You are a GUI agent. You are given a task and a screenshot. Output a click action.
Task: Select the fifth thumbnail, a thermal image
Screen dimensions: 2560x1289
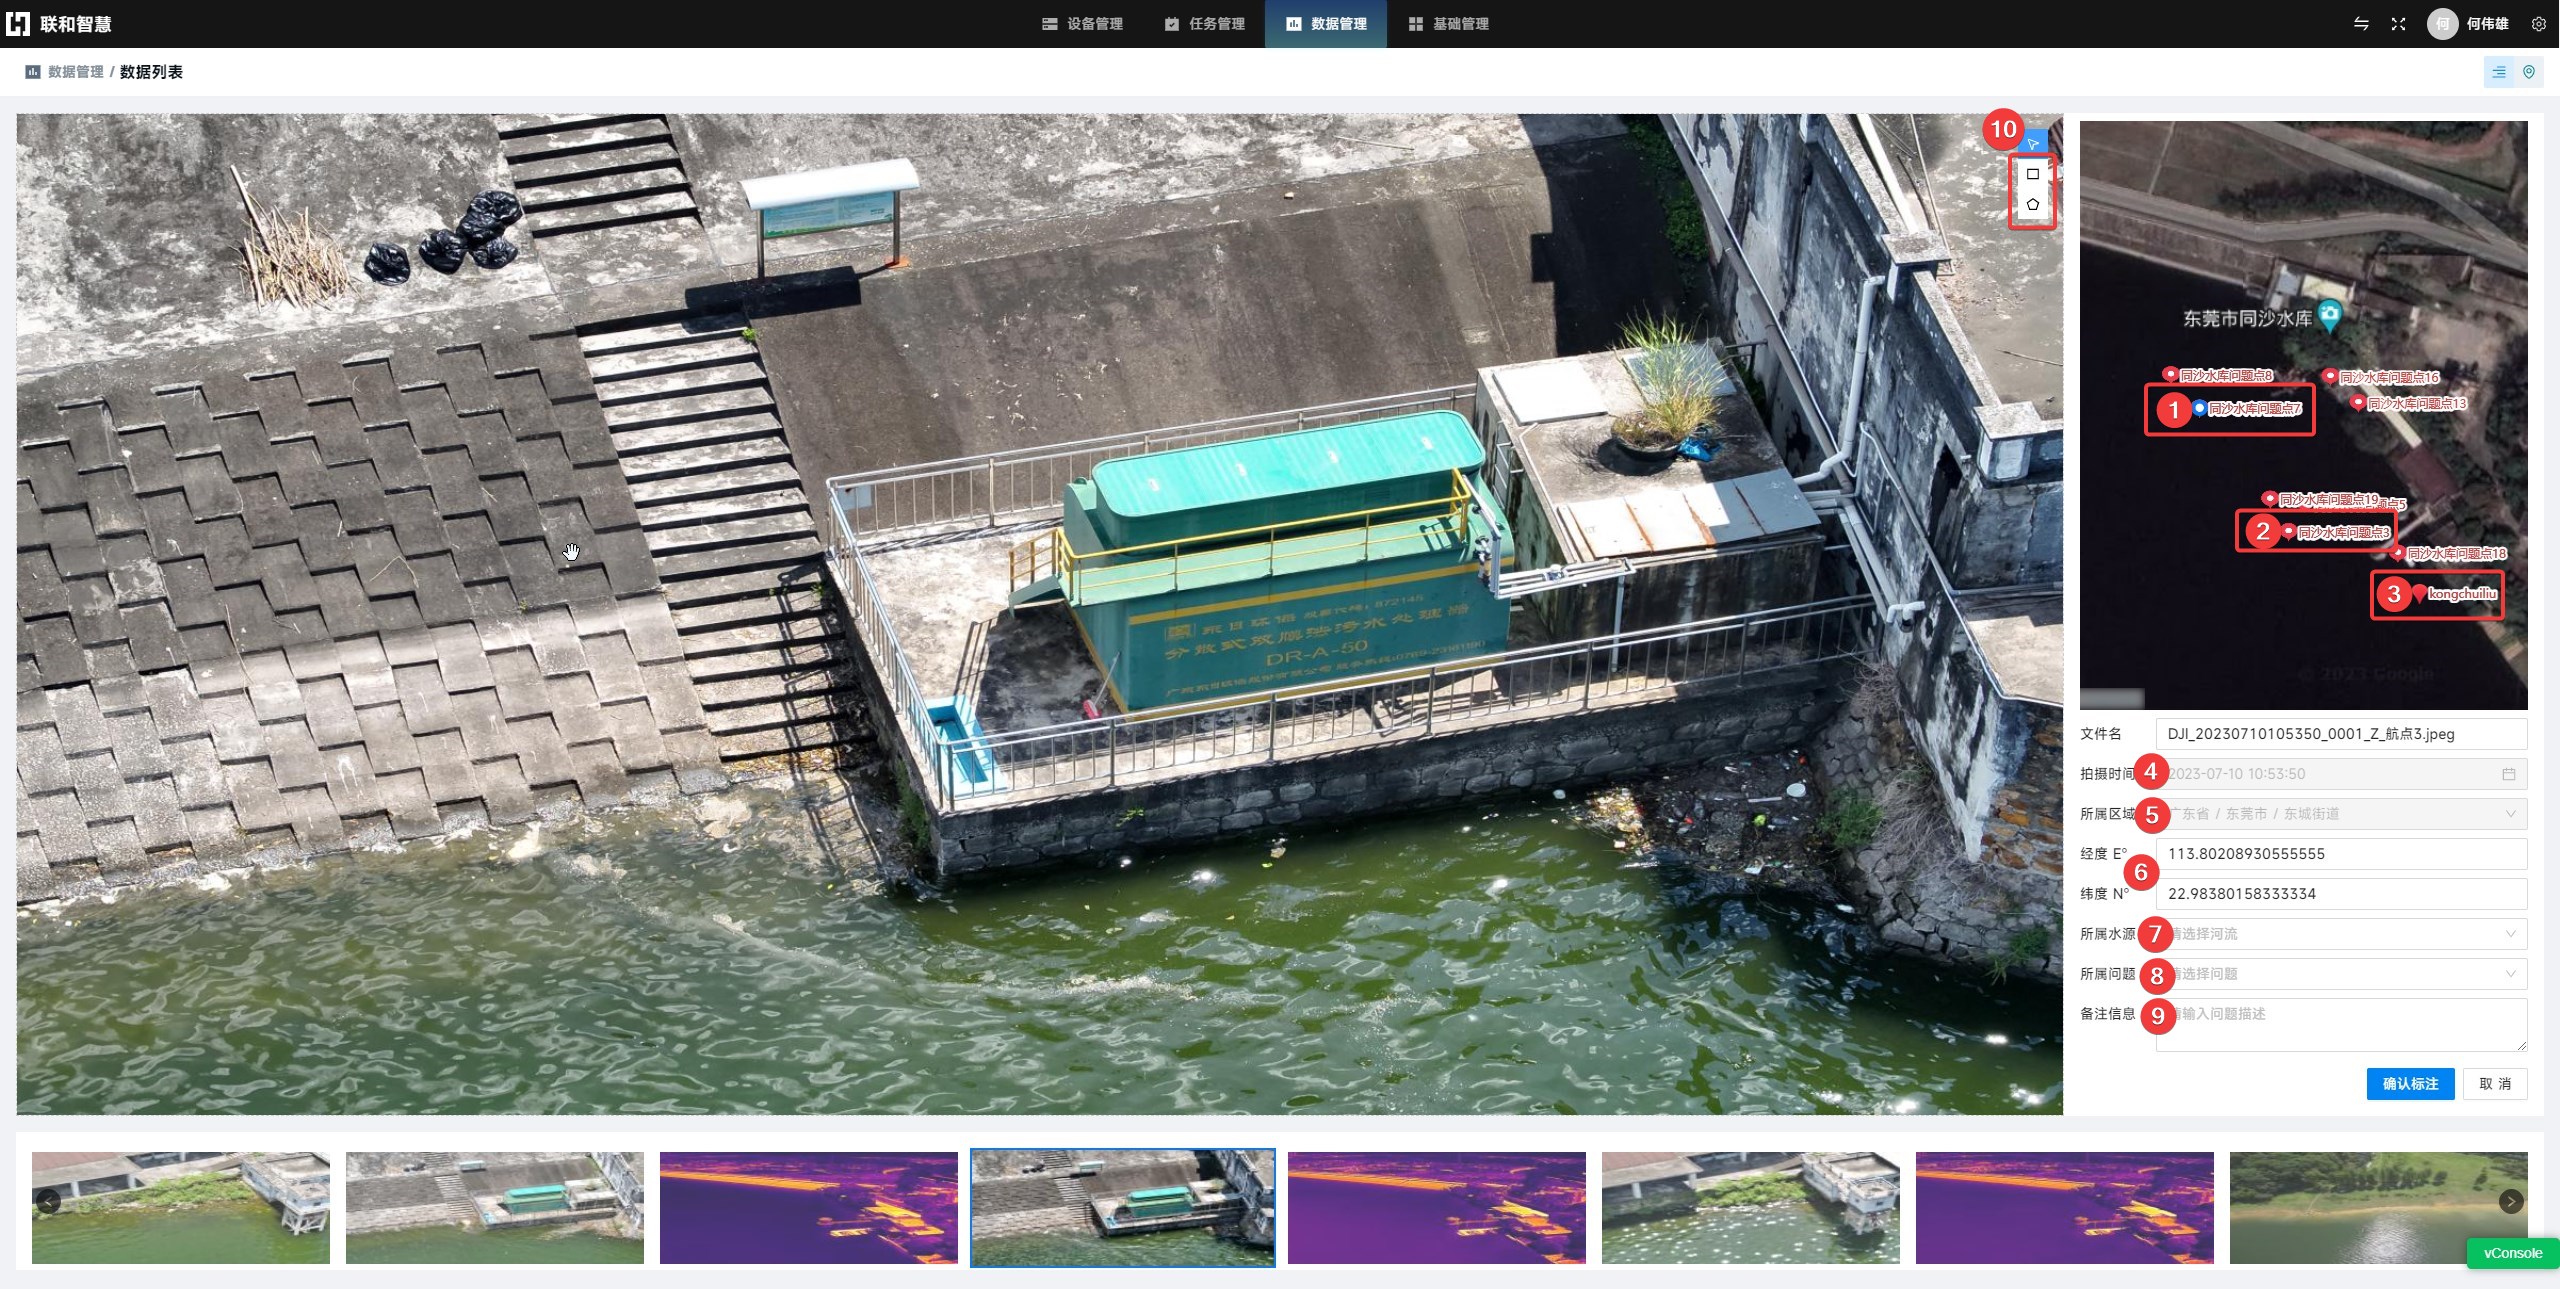click(x=1437, y=1208)
